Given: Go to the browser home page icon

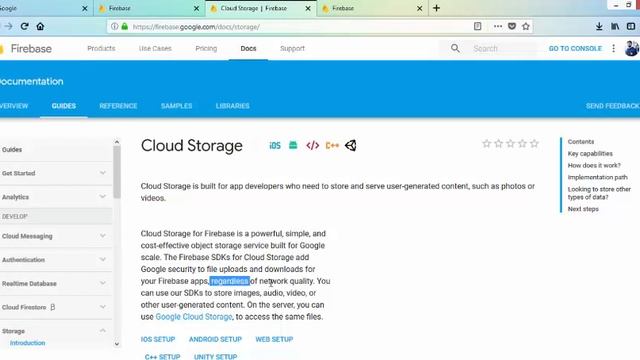Looking at the screenshot, I should tap(40, 27).
